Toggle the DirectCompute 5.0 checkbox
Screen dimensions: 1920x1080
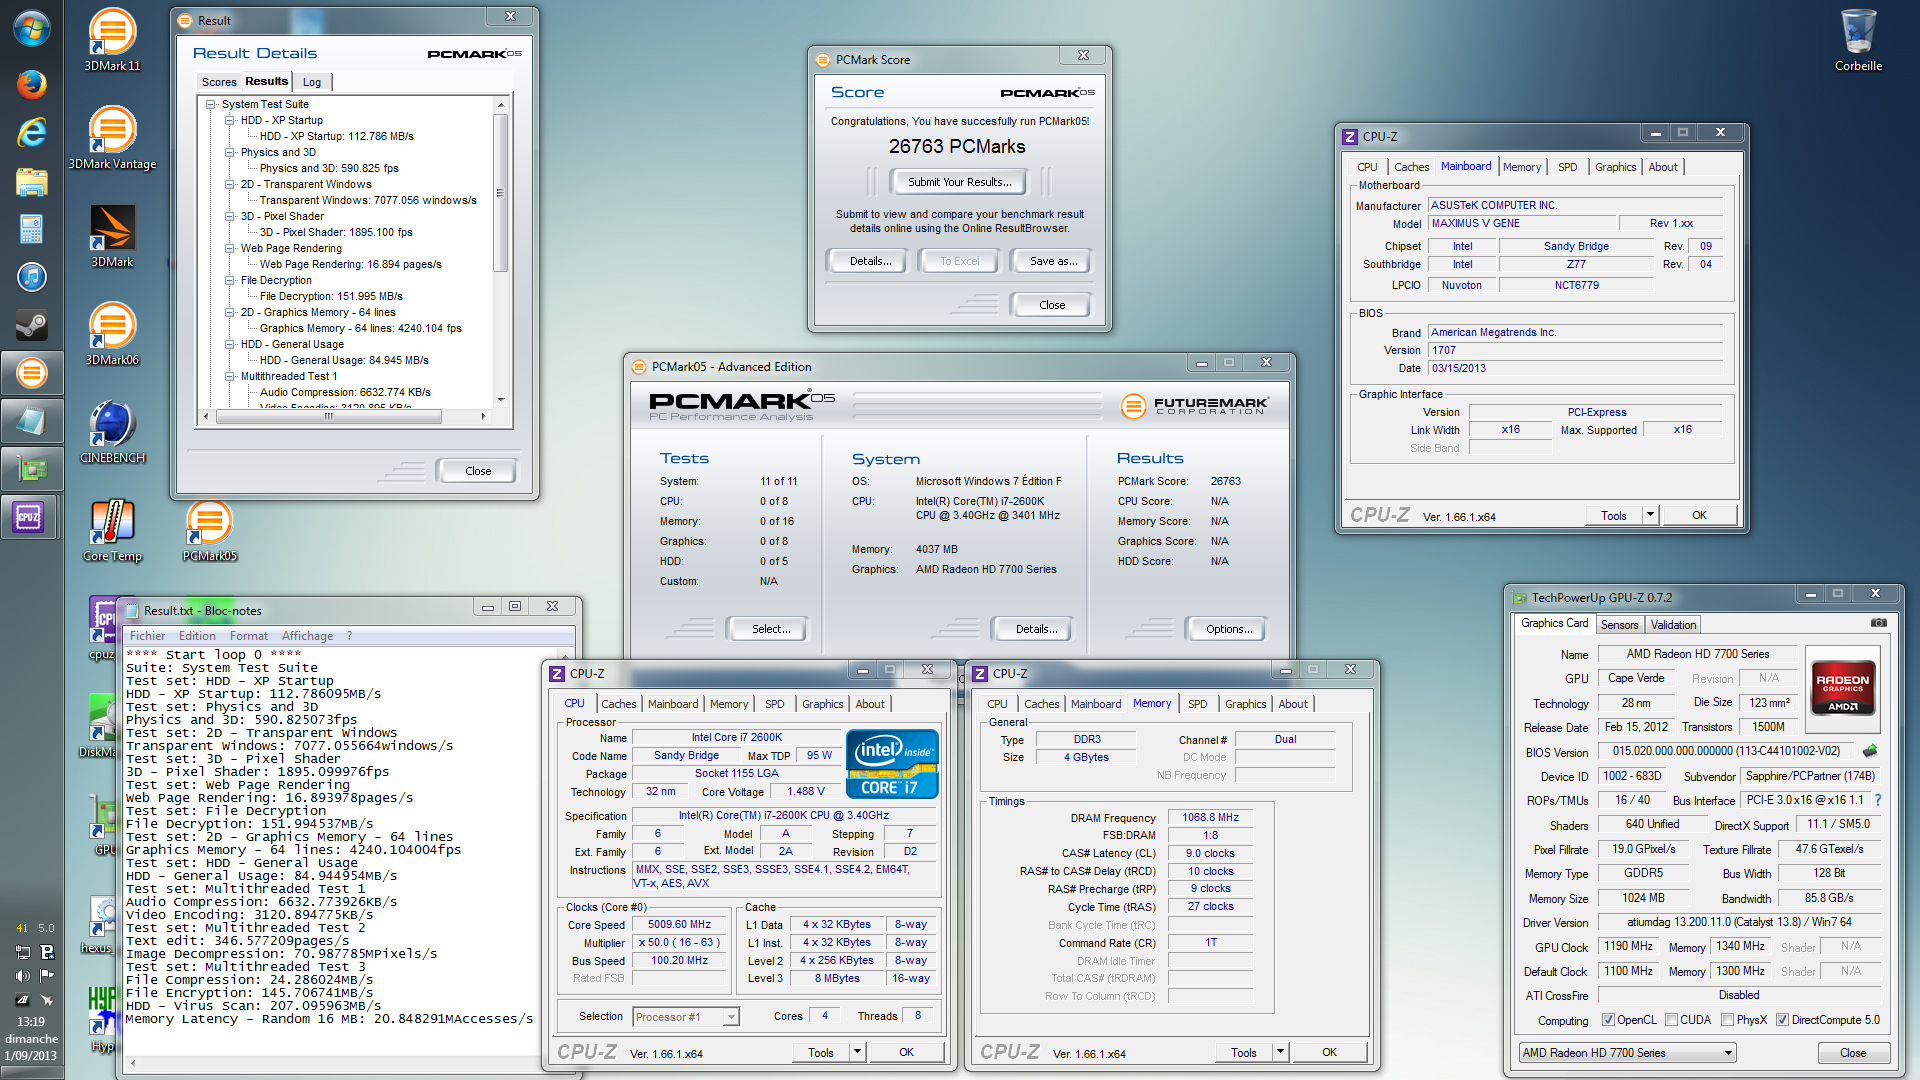[x=1782, y=1020]
